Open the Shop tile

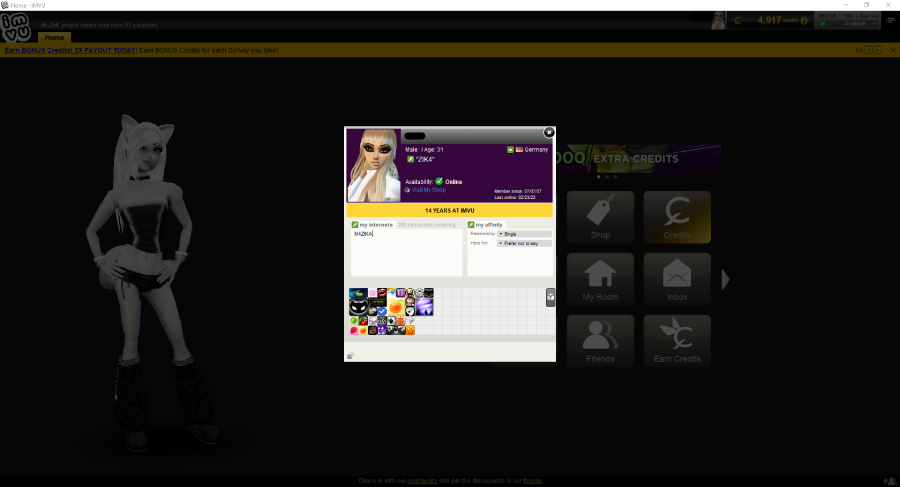(600, 217)
